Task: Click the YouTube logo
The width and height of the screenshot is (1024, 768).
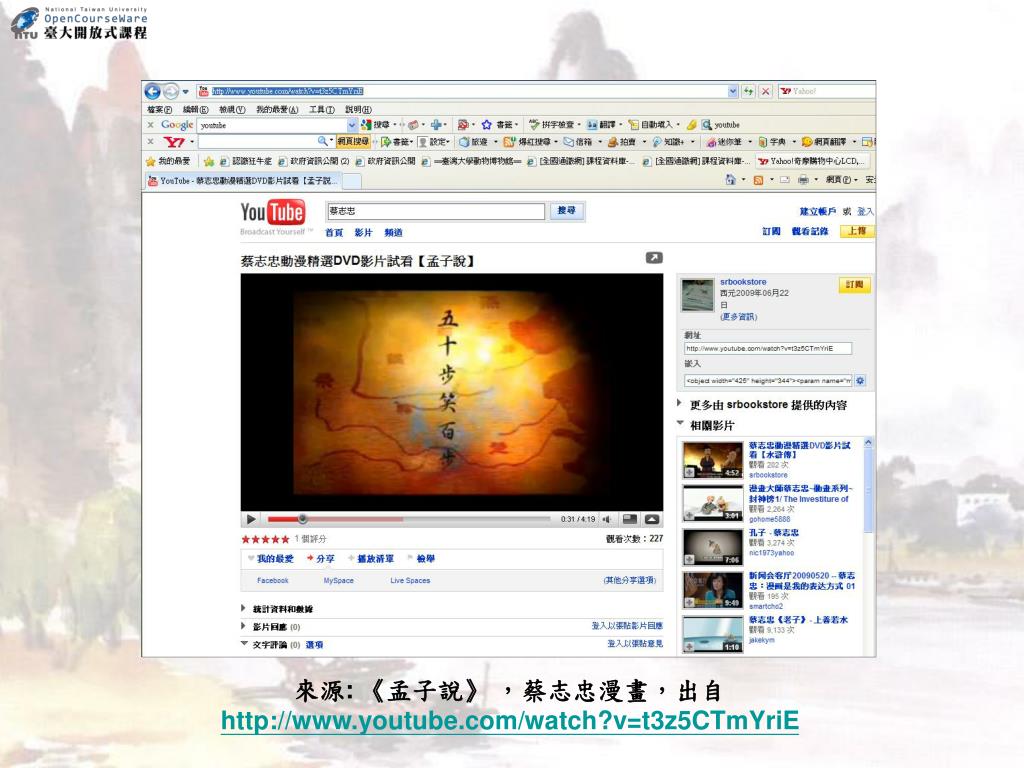Action: pyautogui.click(x=273, y=213)
